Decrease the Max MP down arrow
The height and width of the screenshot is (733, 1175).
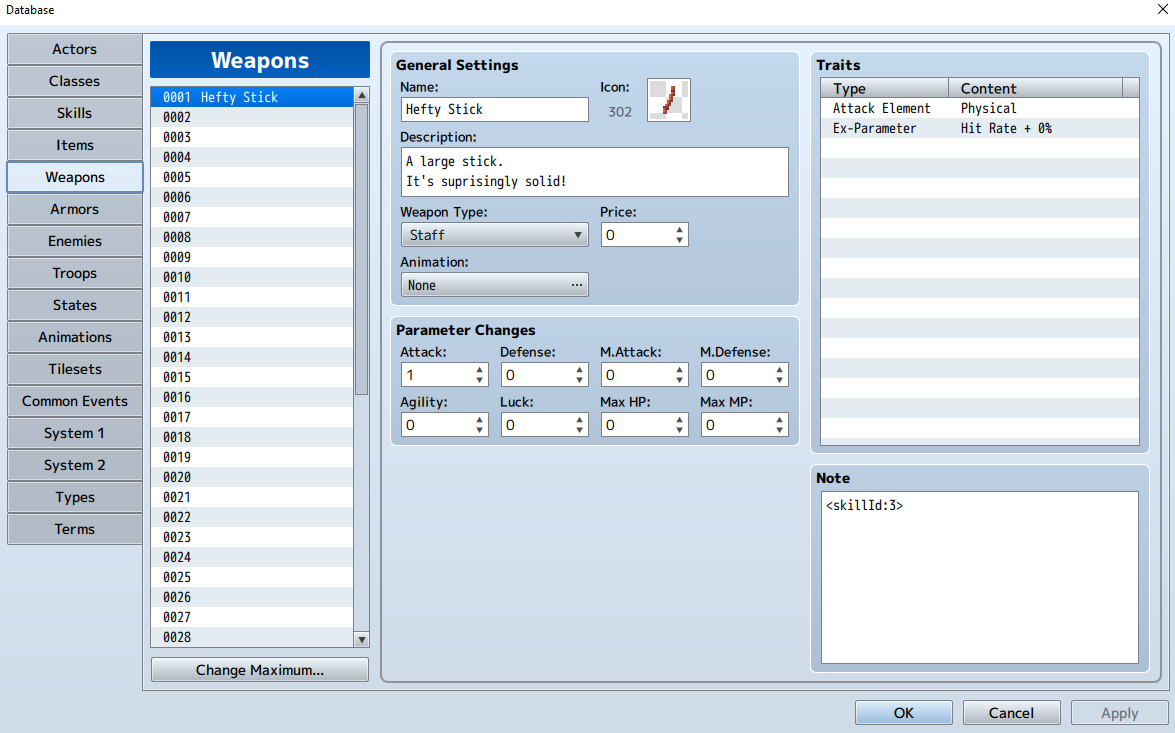click(779, 430)
